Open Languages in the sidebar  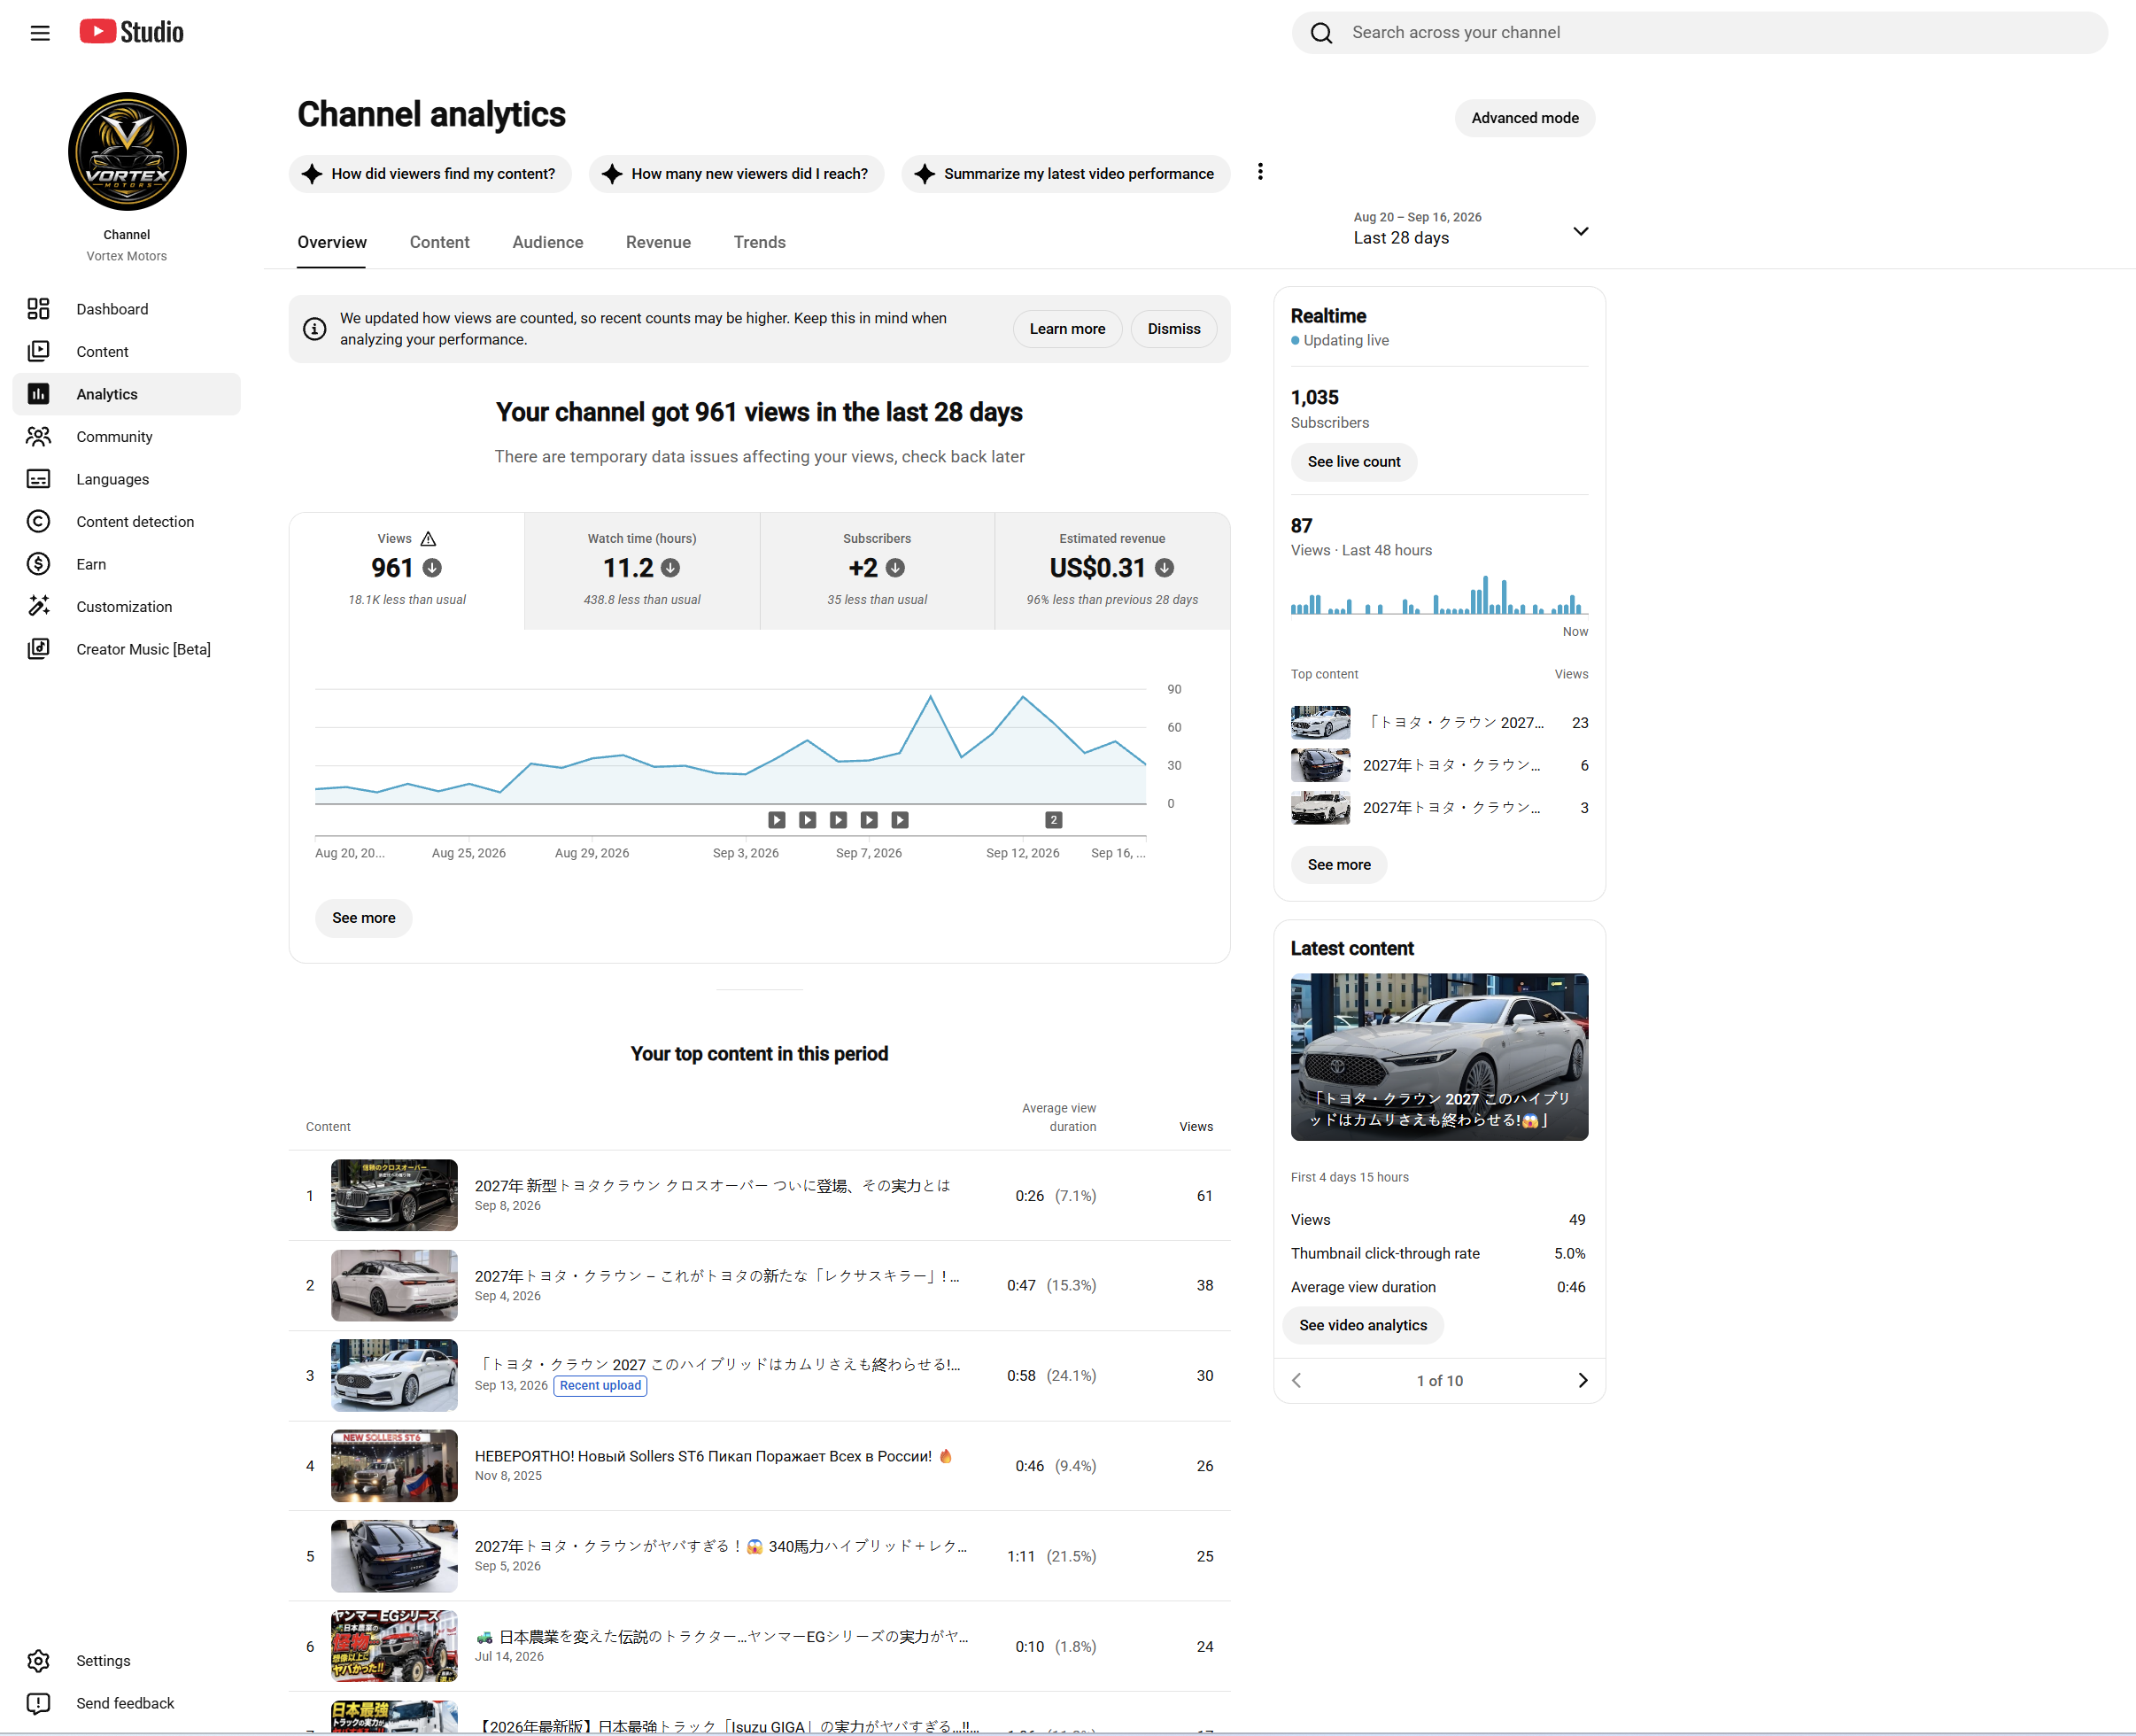(127, 479)
